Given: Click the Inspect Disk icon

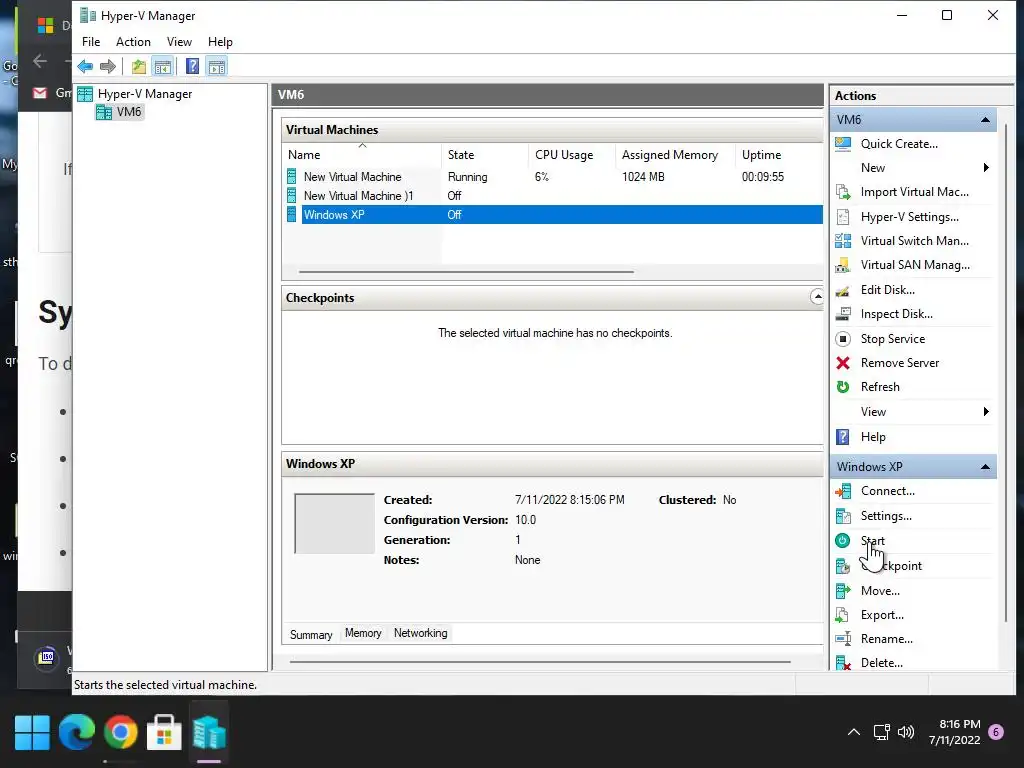Looking at the screenshot, I should point(843,314).
